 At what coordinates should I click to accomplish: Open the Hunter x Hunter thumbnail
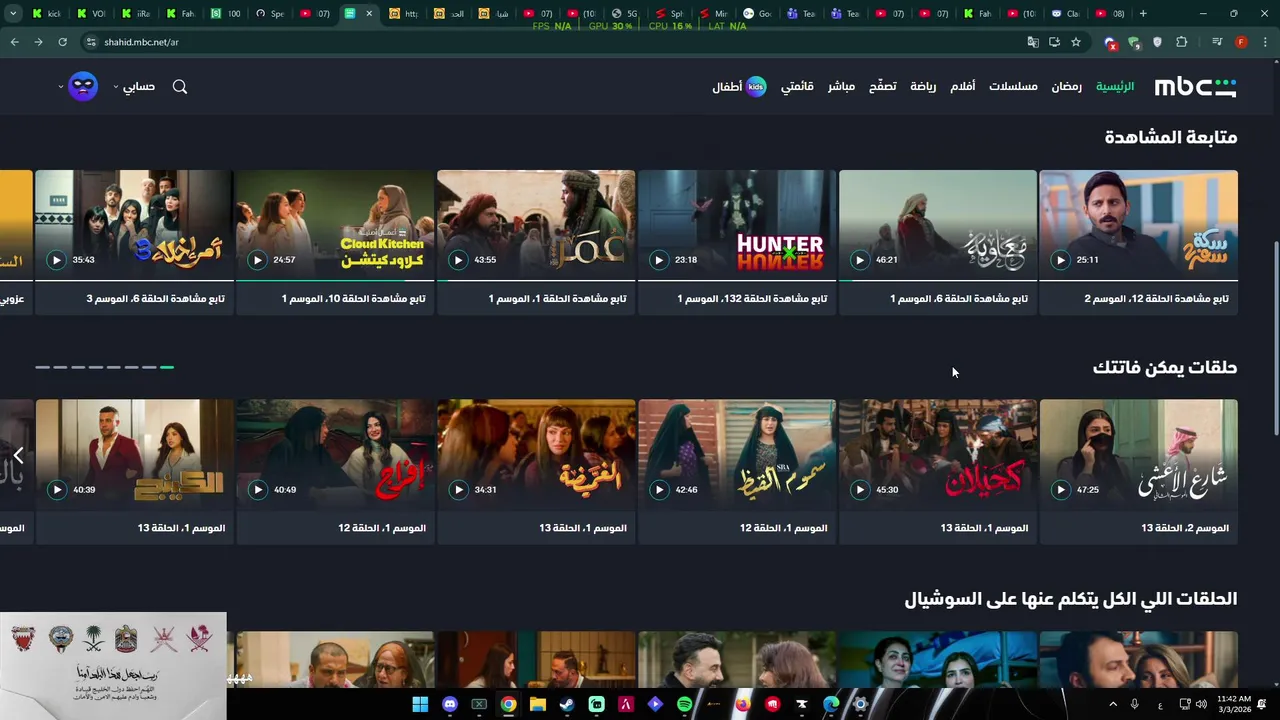pyautogui.click(x=737, y=224)
